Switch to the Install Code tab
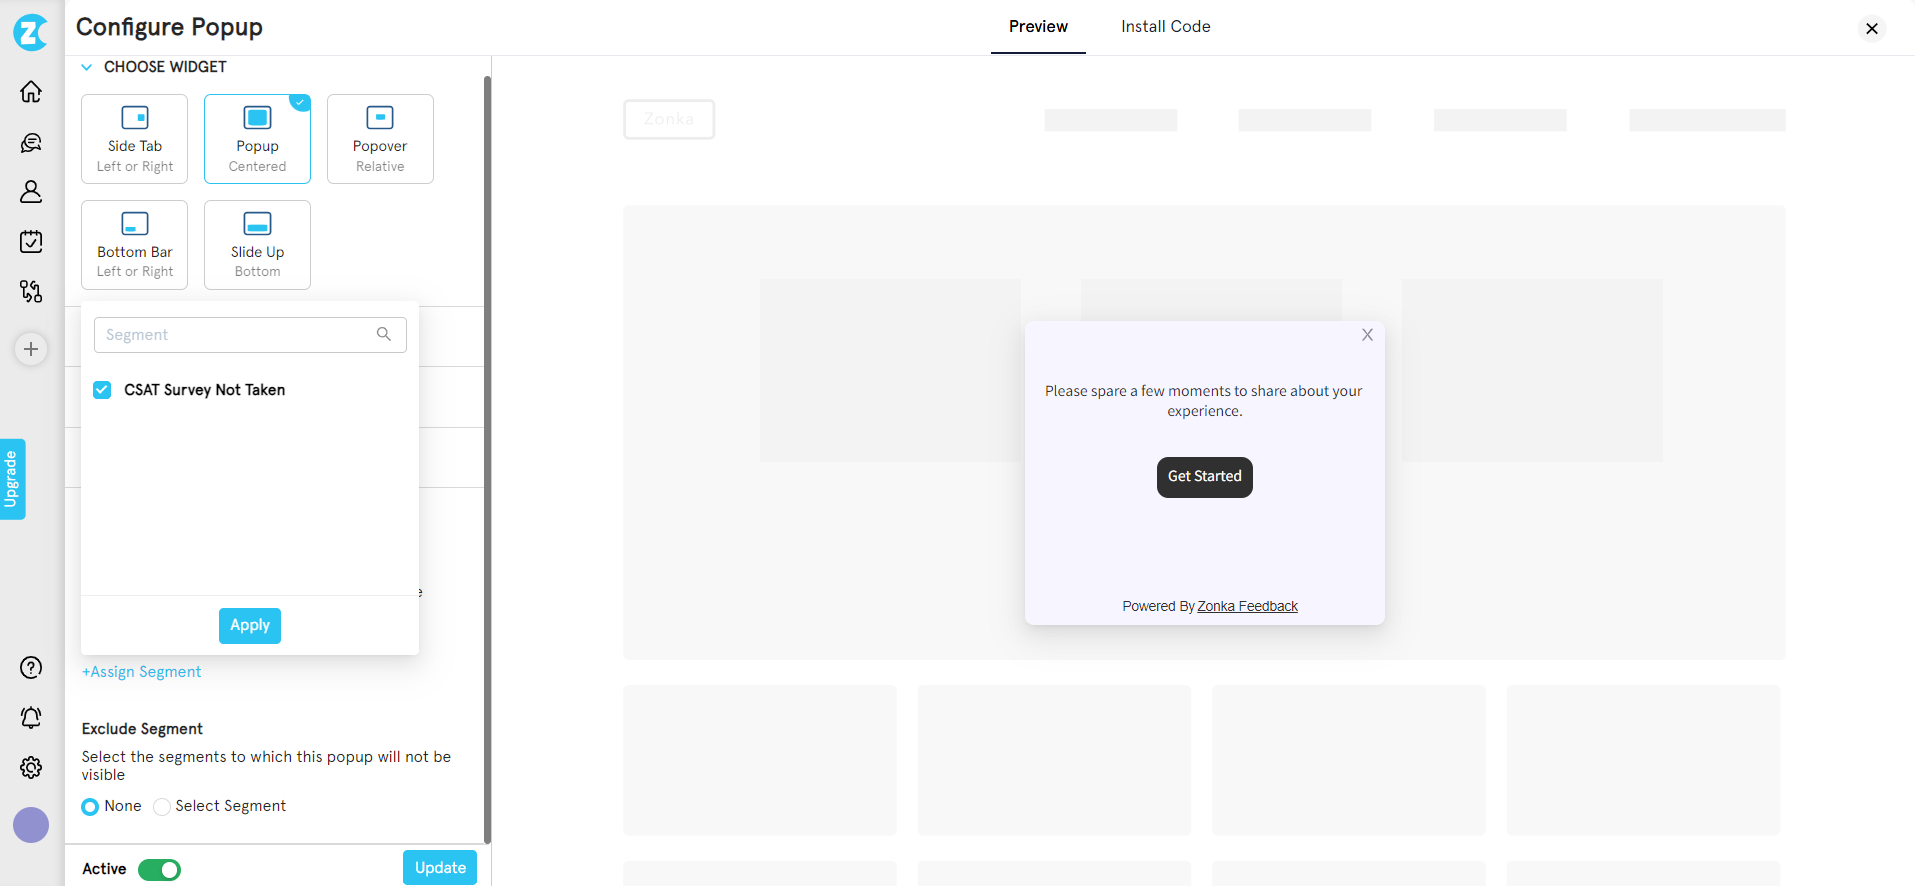Viewport: 1915px width, 886px height. click(x=1165, y=27)
